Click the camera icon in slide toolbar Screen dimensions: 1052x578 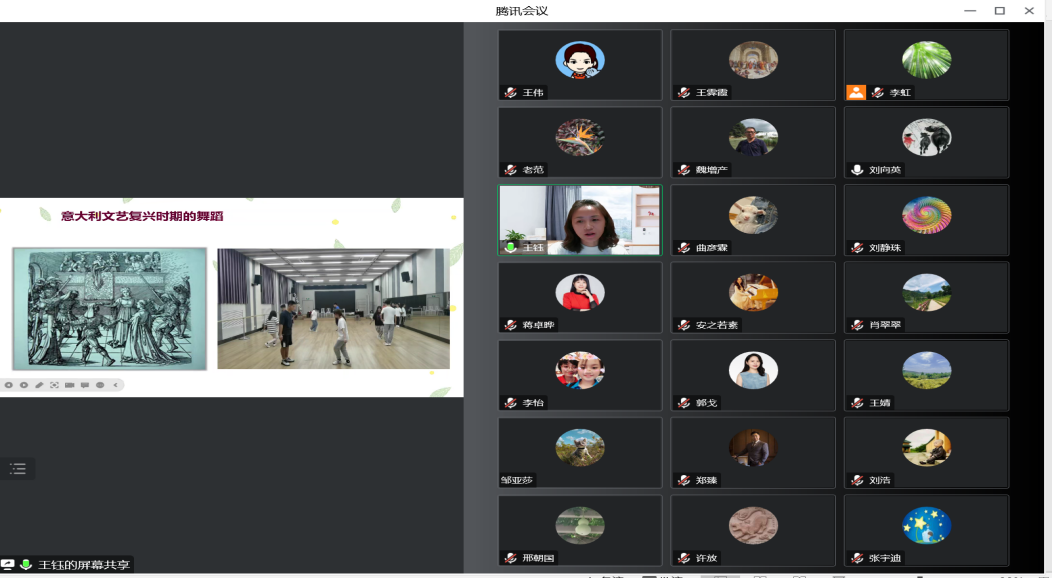pyautogui.click(x=70, y=385)
